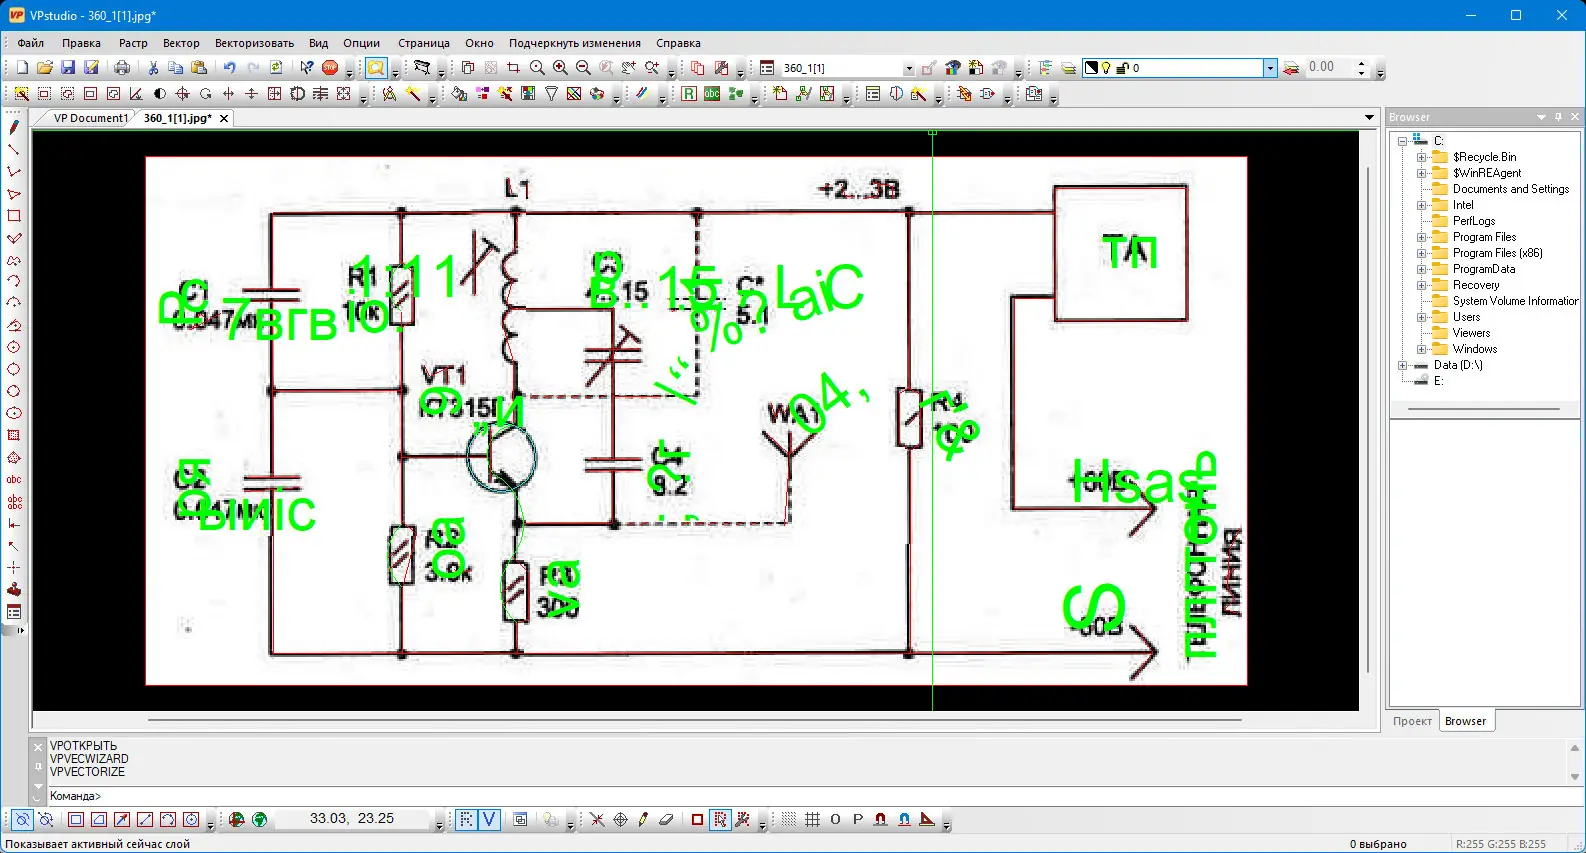
Task: Click the red abc text tool in left toolbar
Action: click(x=14, y=480)
